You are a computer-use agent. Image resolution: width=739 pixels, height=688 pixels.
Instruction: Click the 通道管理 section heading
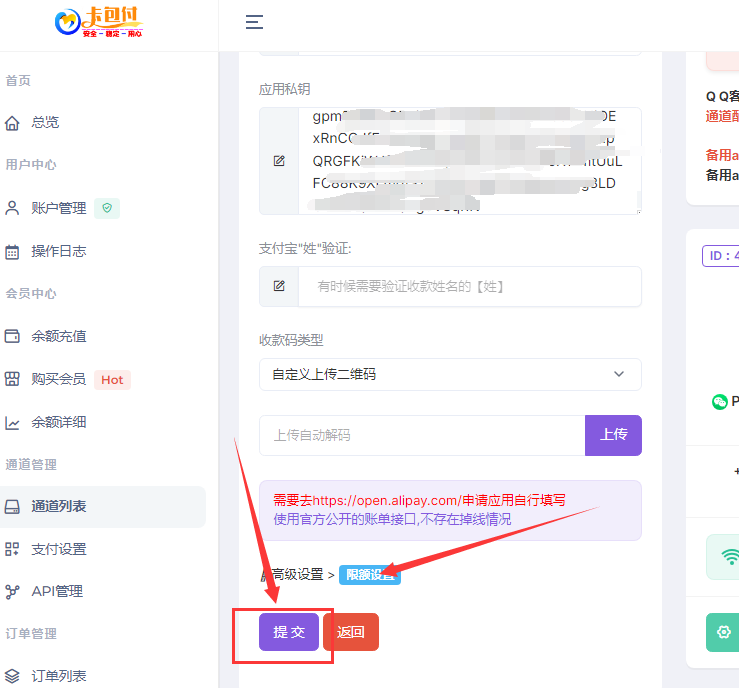point(31,465)
